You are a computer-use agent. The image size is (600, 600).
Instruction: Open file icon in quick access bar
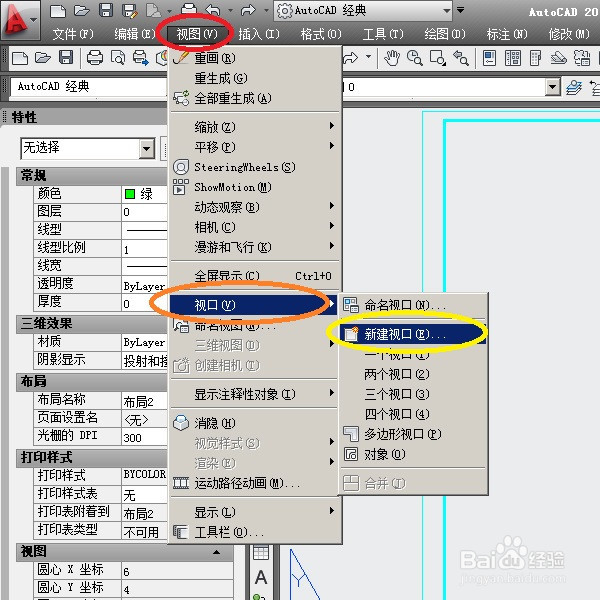coord(81,10)
